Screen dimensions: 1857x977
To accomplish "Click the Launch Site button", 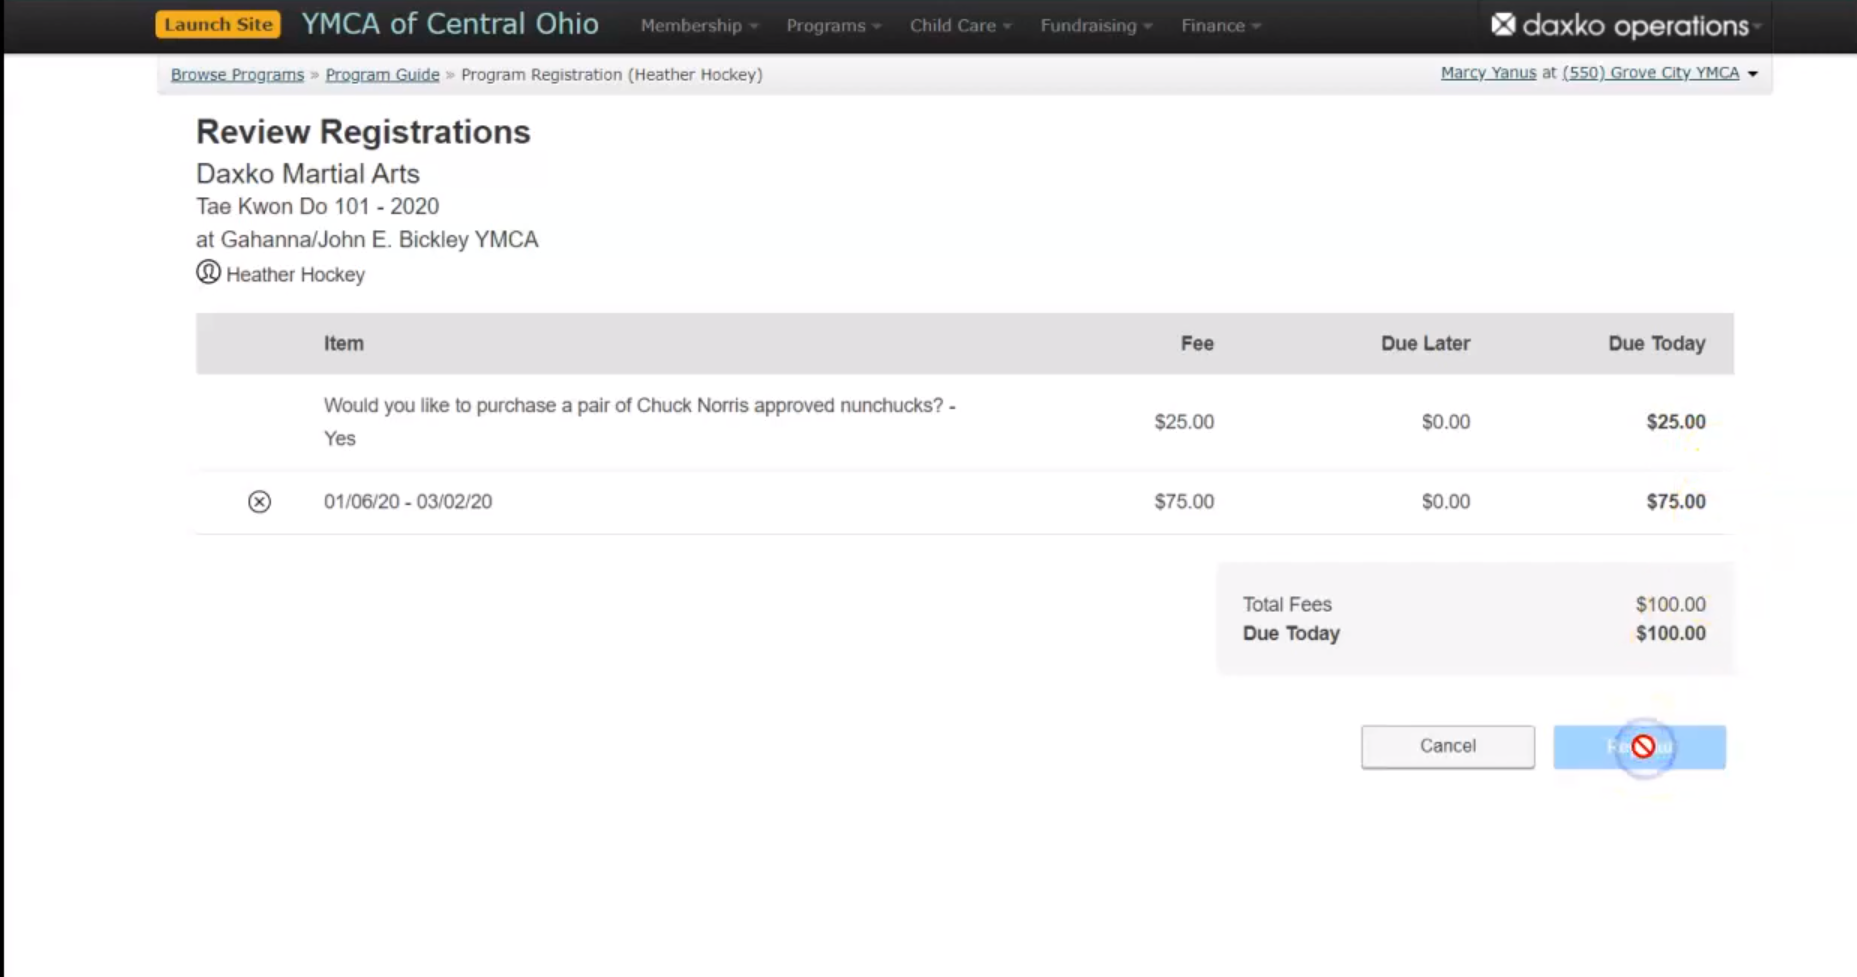I will 218,24.
